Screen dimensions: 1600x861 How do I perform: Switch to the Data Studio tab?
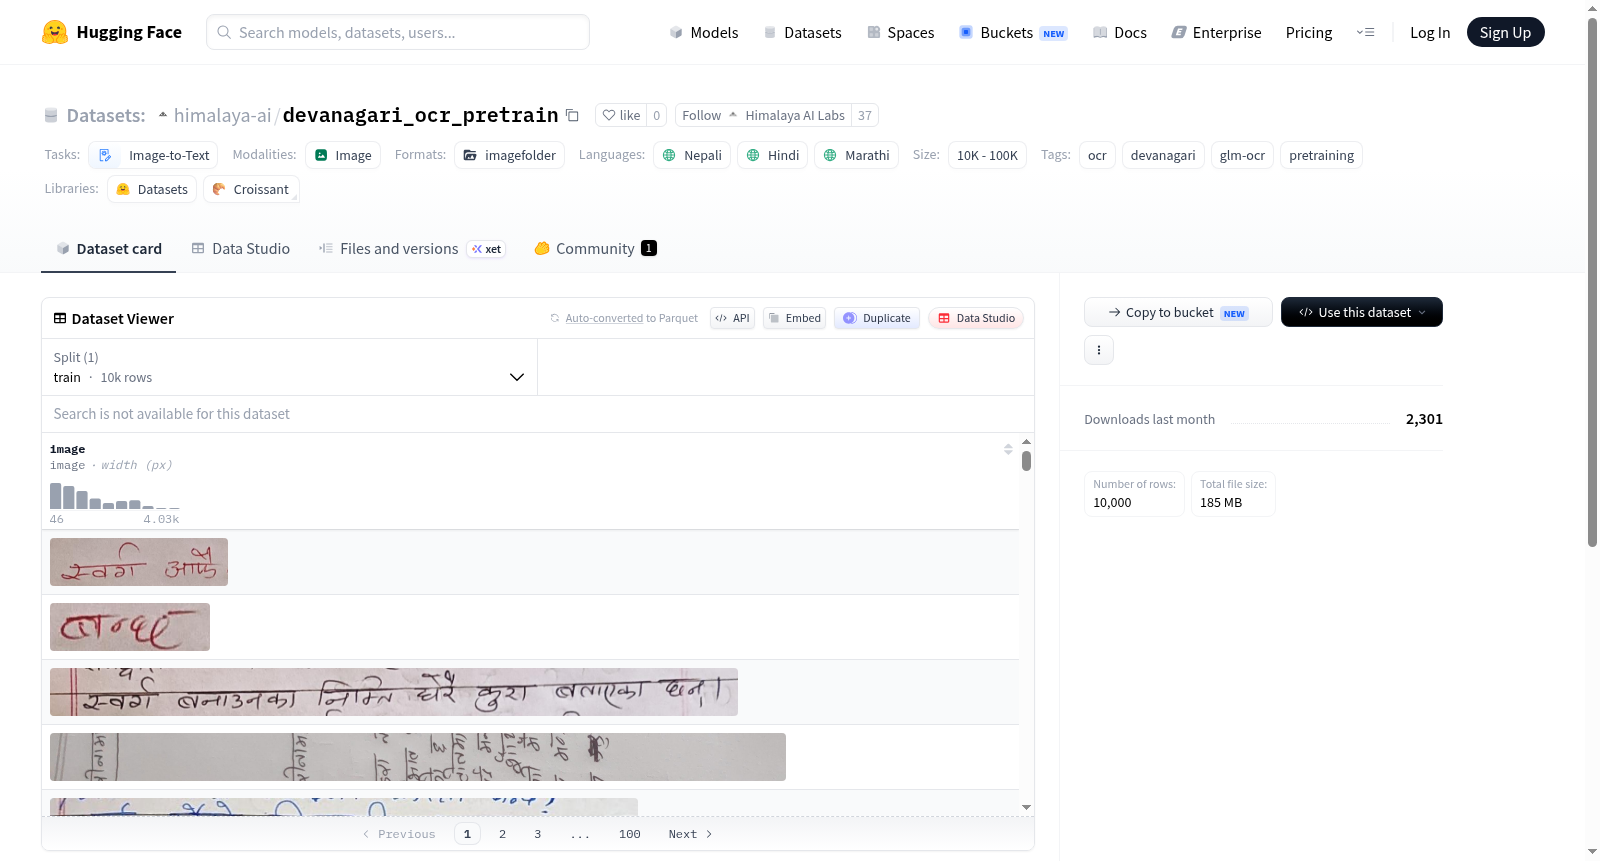[x=241, y=249]
